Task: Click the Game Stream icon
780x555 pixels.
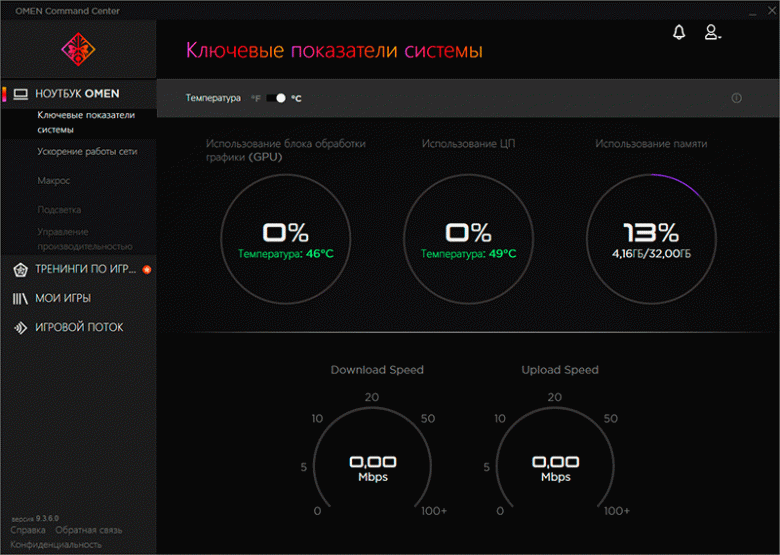Action: tap(20, 328)
